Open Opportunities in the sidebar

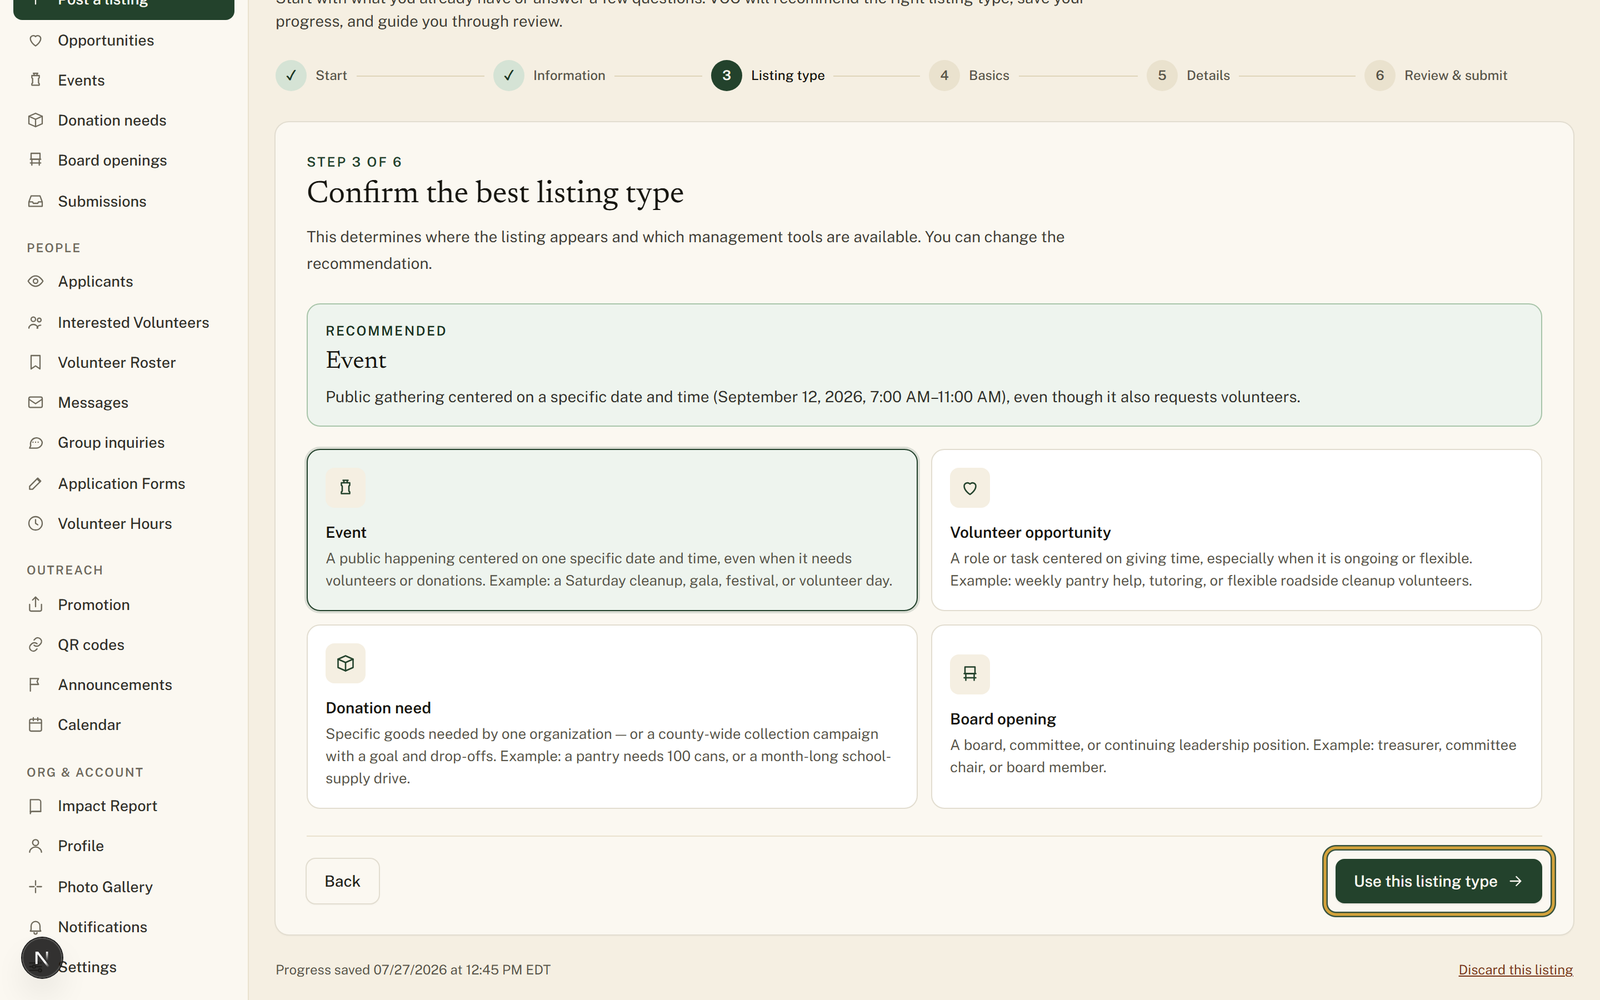click(x=124, y=41)
